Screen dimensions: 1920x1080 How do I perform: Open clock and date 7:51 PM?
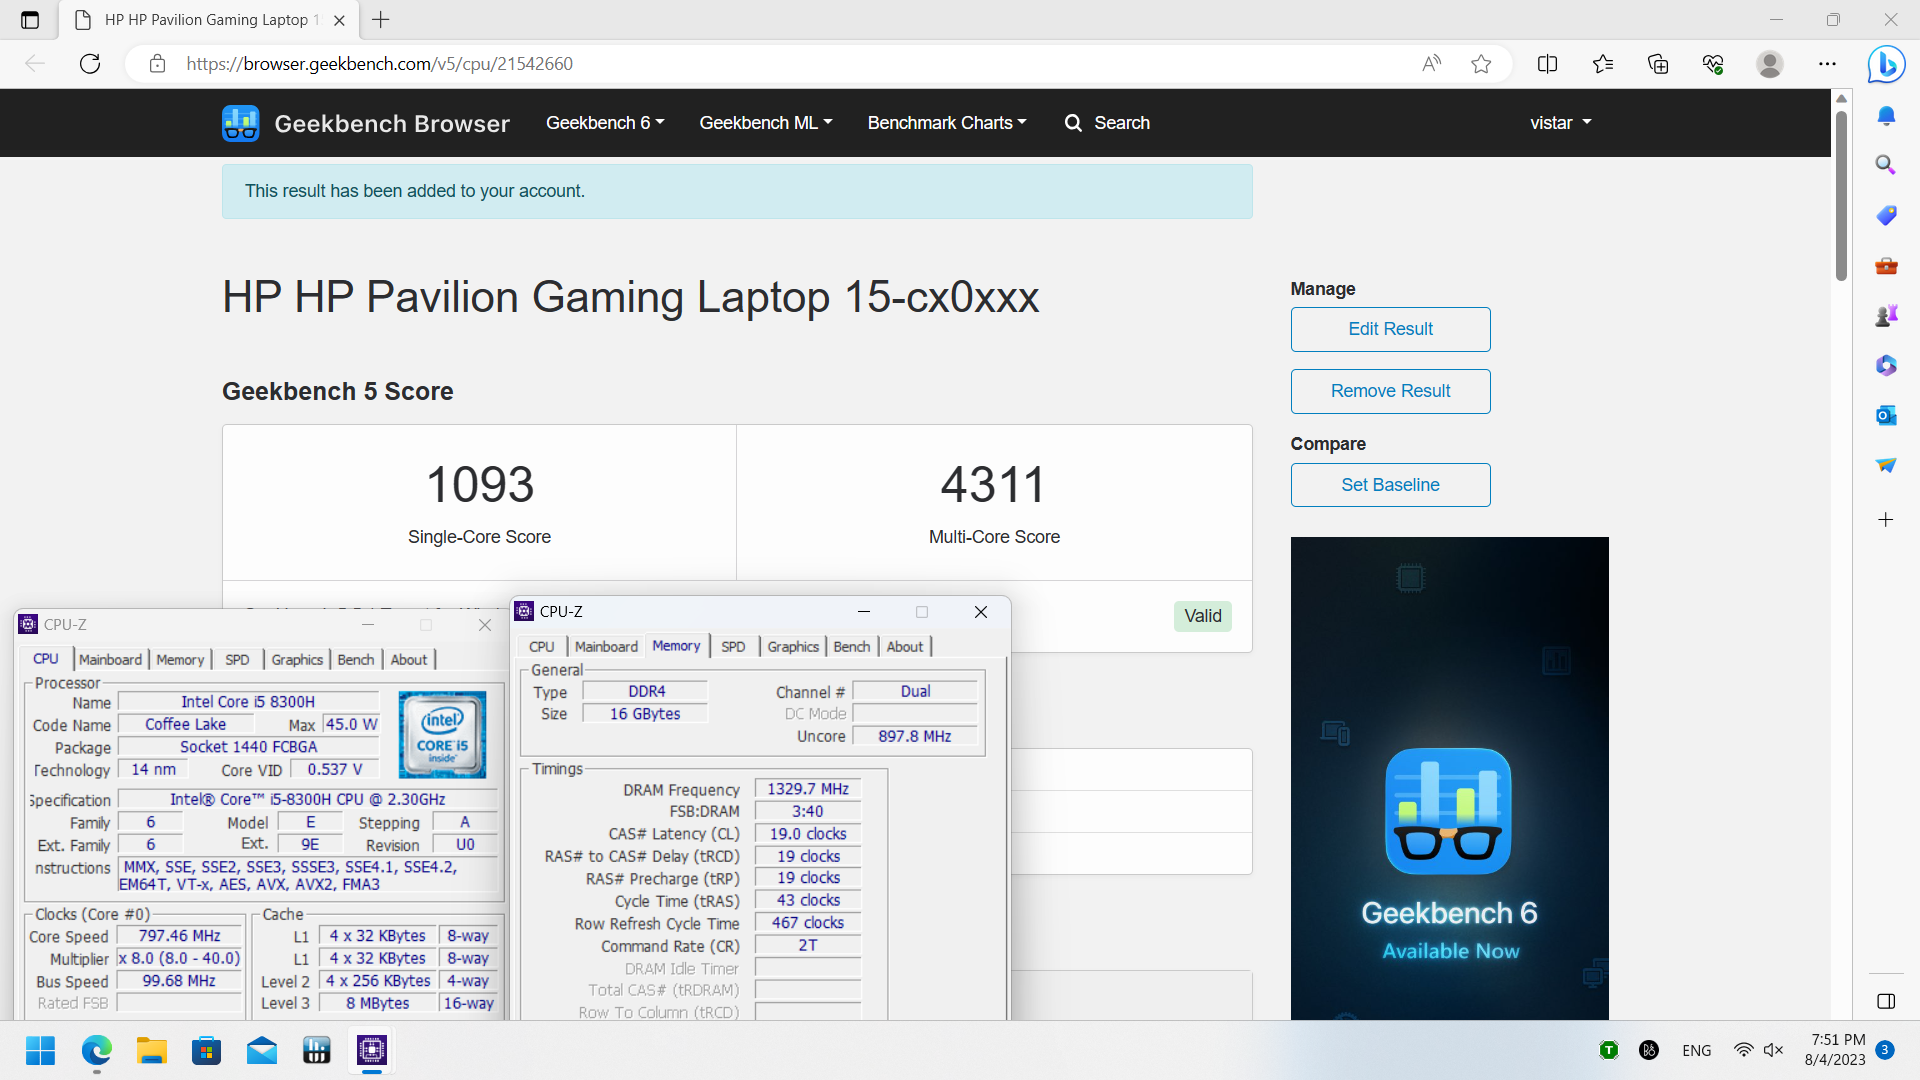point(1835,1050)
